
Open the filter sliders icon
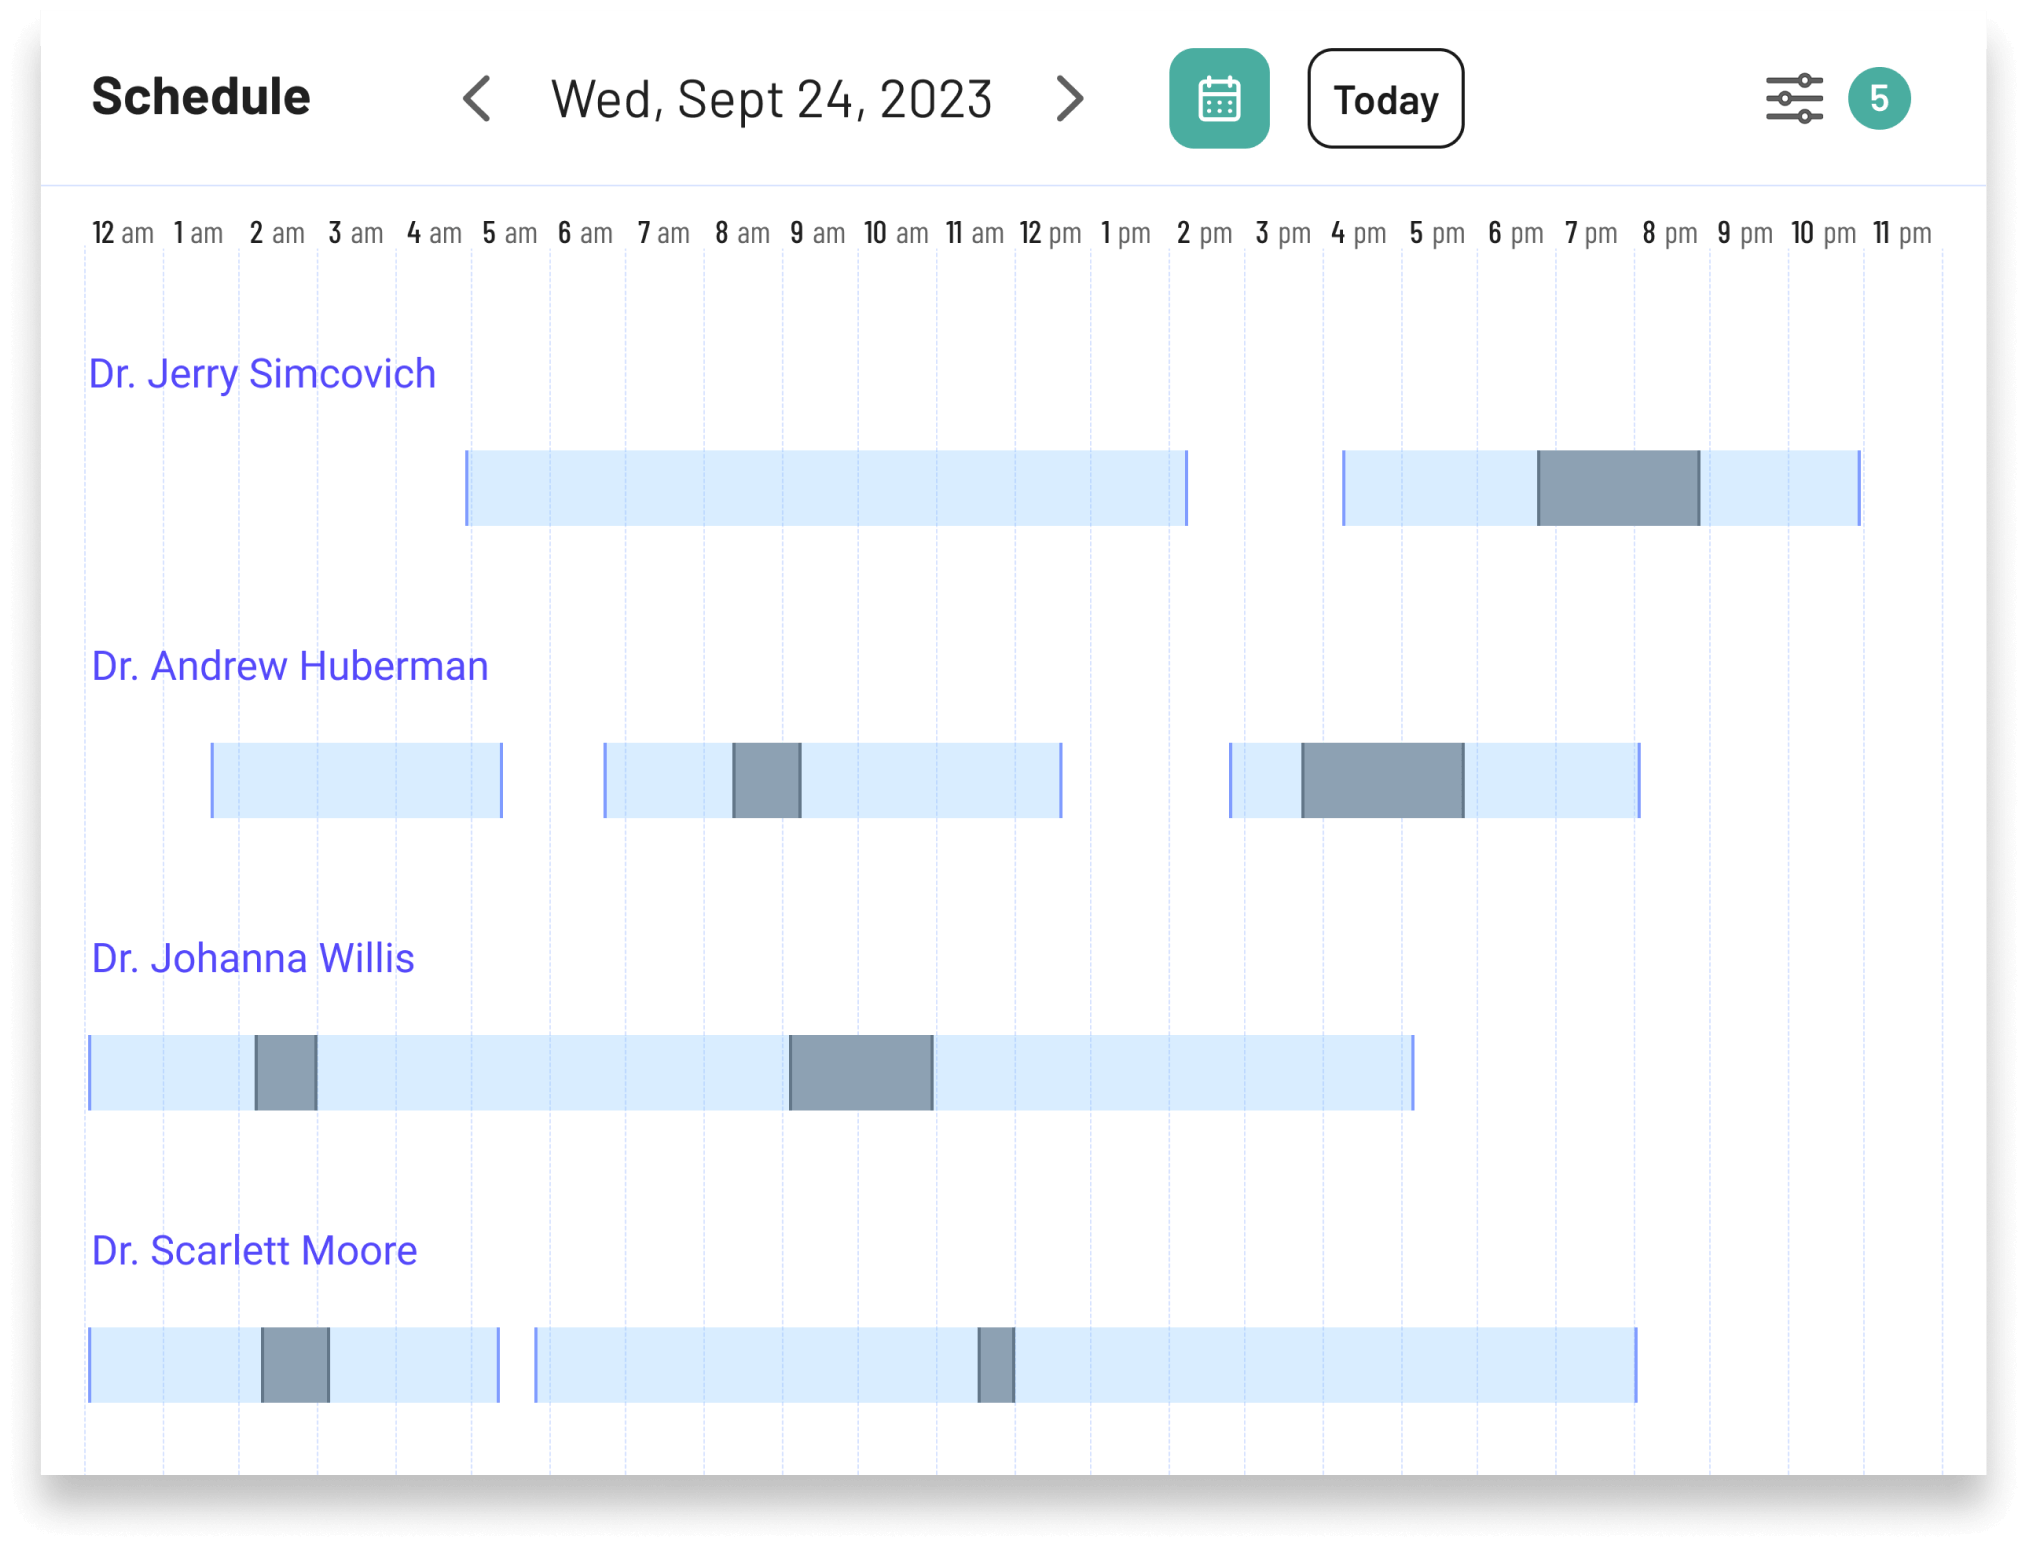pos(1793,99)
